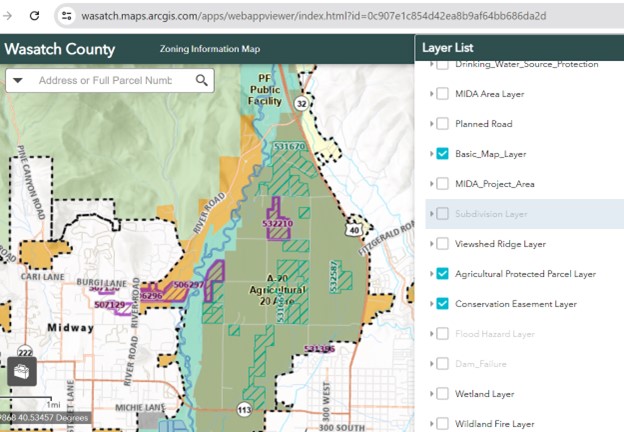This screenshot has height=432, width=624.
Task: Reload the page with the browser refresh icon
Action: 35,16
